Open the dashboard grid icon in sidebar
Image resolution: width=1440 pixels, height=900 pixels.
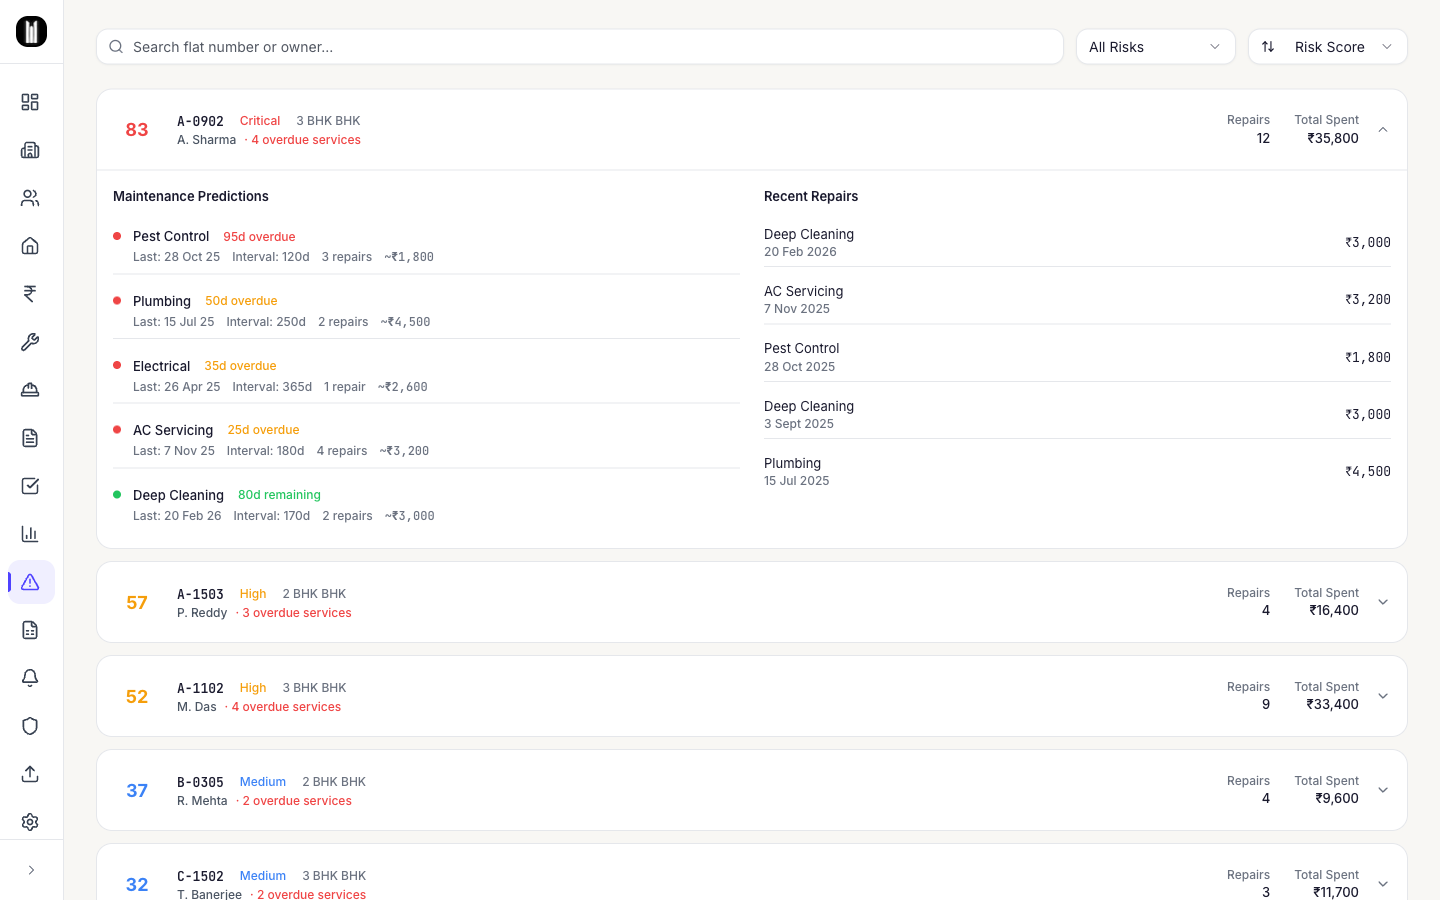tap(30, 102)
